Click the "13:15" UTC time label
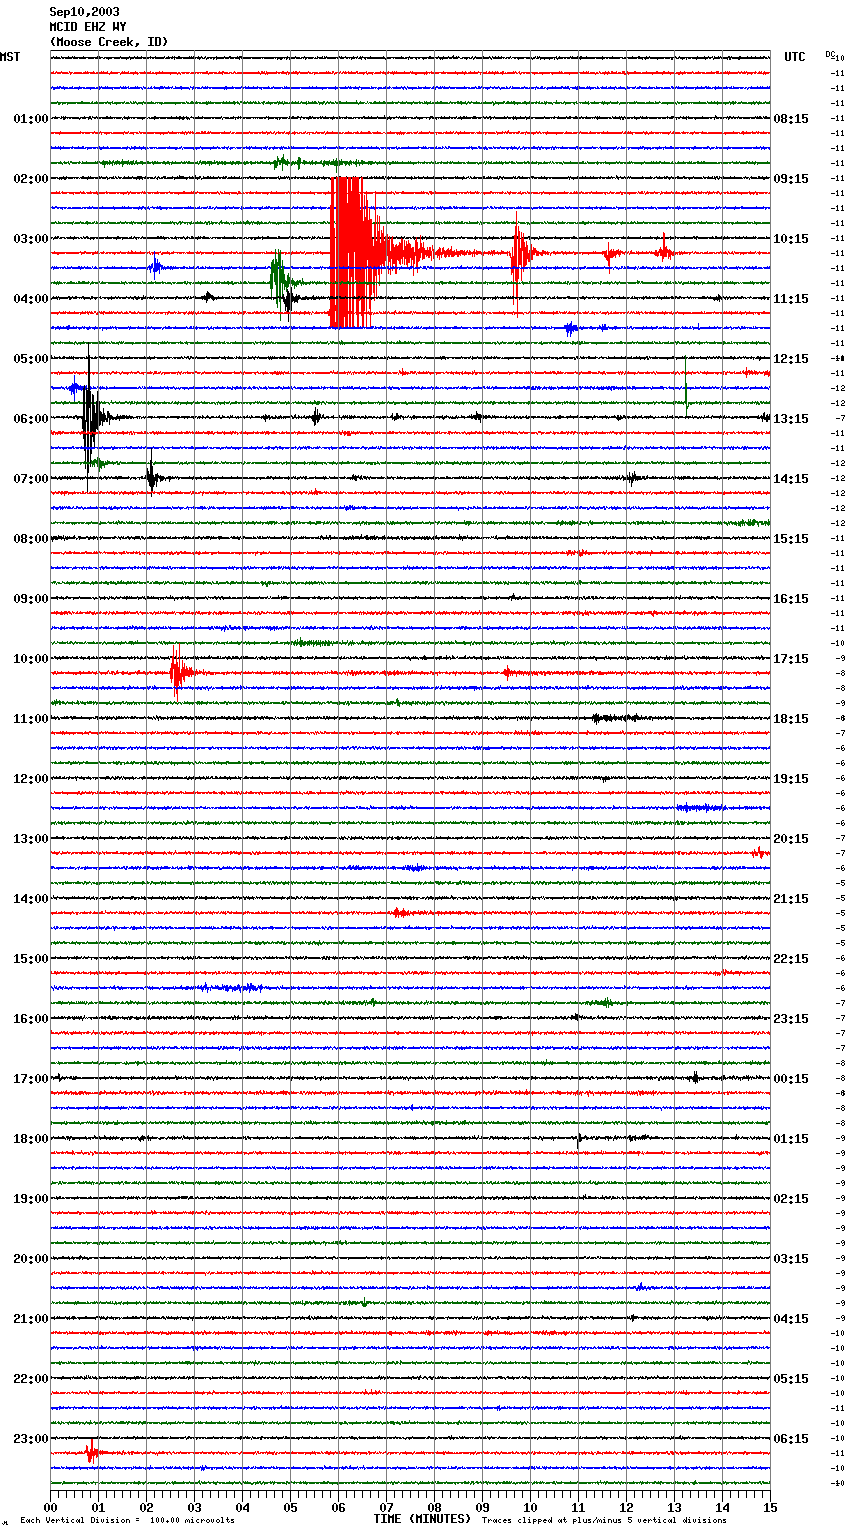 pos(791,419)
